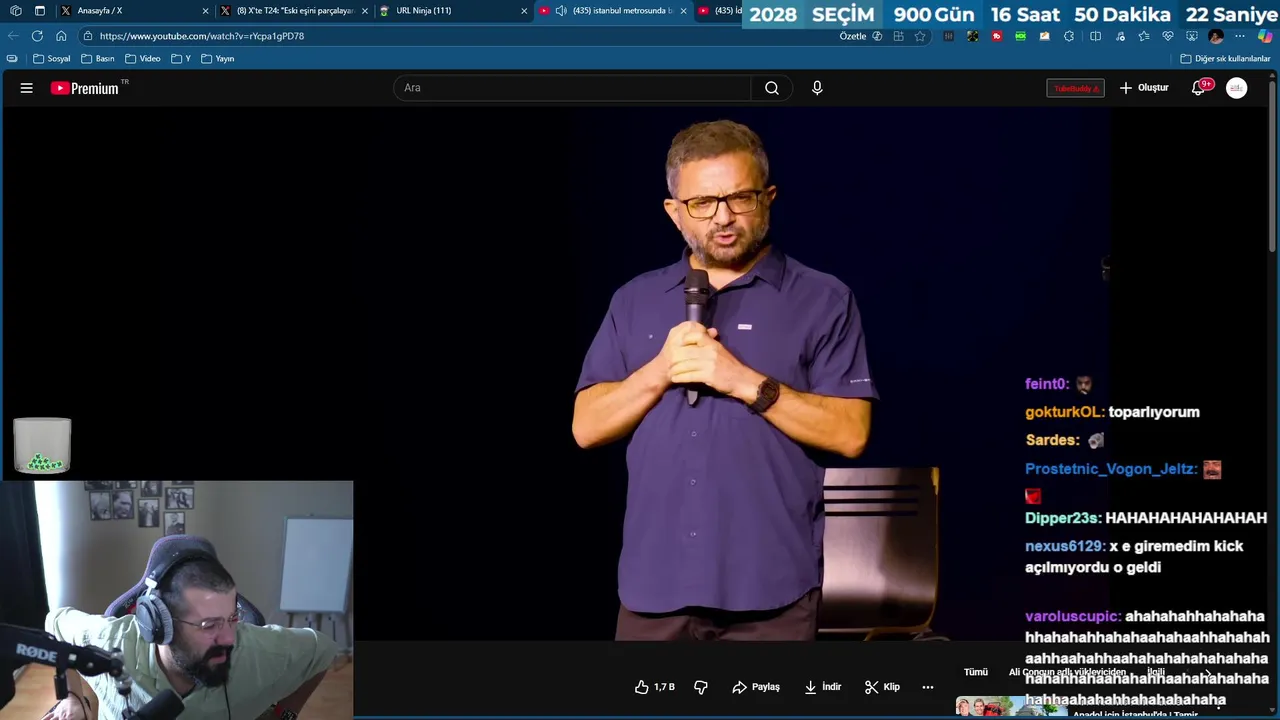Open browser essentials heart icon
1280x720 pixels.
[1168, 36]
